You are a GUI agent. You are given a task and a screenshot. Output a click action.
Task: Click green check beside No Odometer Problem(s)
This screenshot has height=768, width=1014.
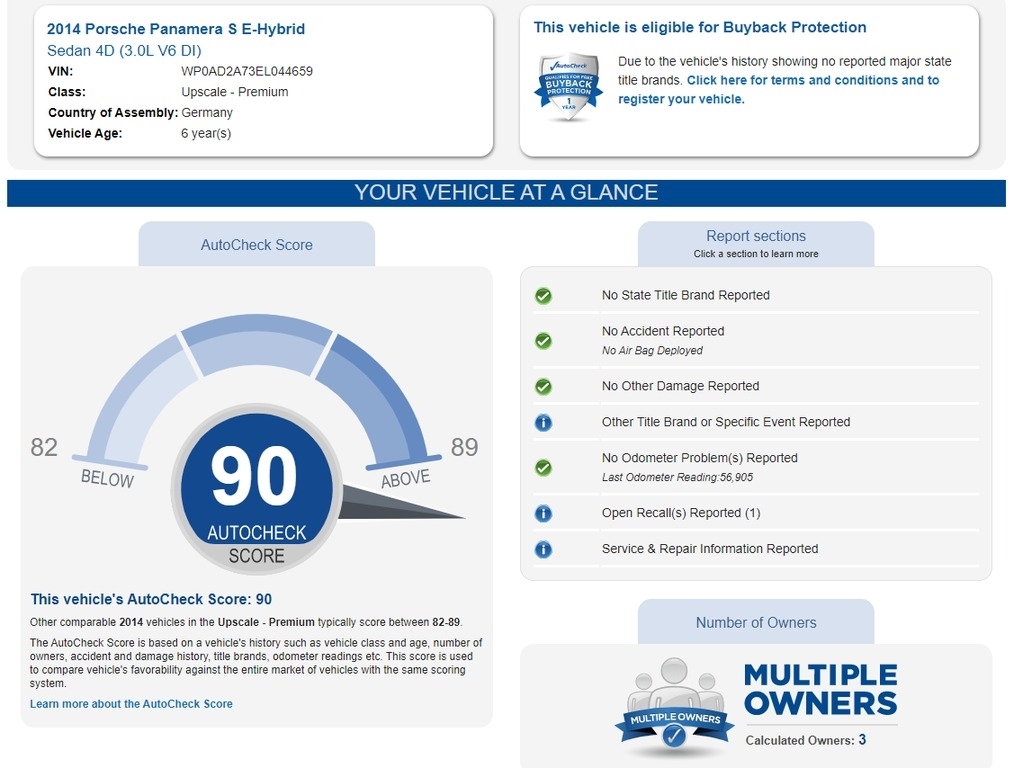click(543, 467)
